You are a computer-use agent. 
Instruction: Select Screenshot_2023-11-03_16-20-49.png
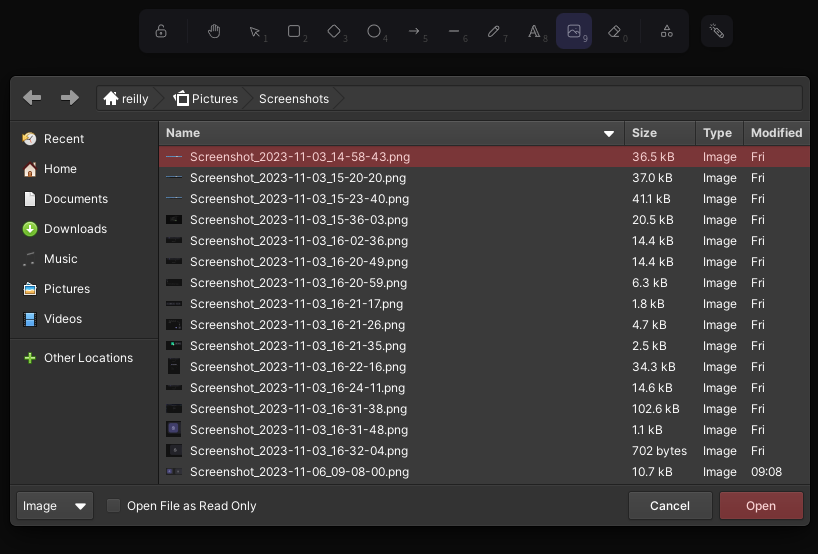(484, 262)
